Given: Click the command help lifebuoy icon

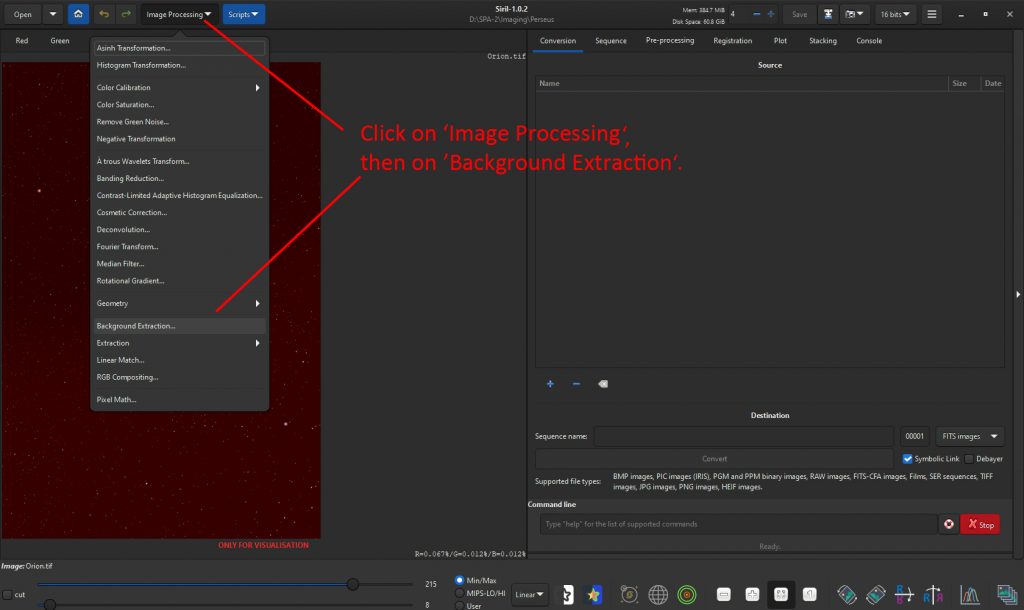Looking at the screenshot, I should tap(947, 524).
